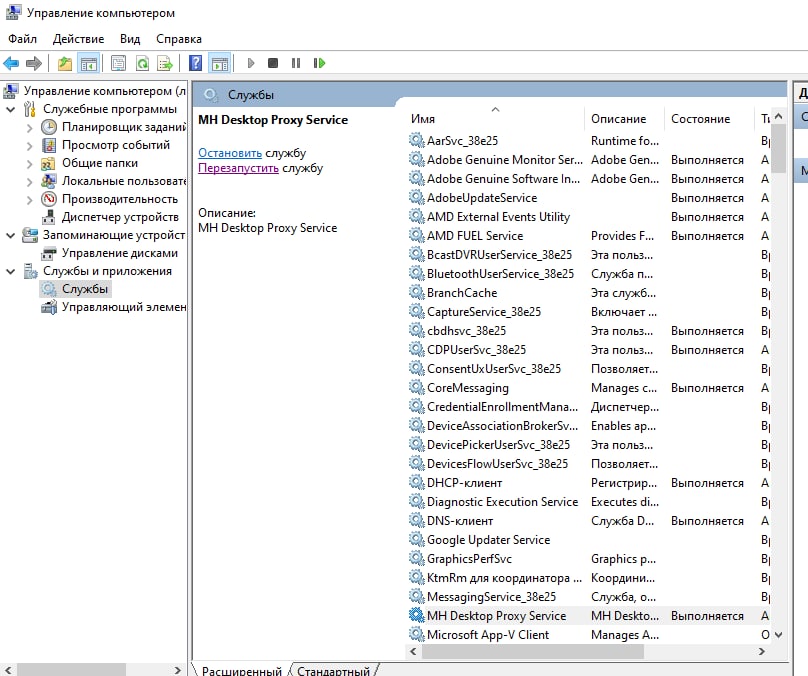Sort by the Имя column header
Screen dimensions: 808x676
pyautogui.click(x=495, y=119)
